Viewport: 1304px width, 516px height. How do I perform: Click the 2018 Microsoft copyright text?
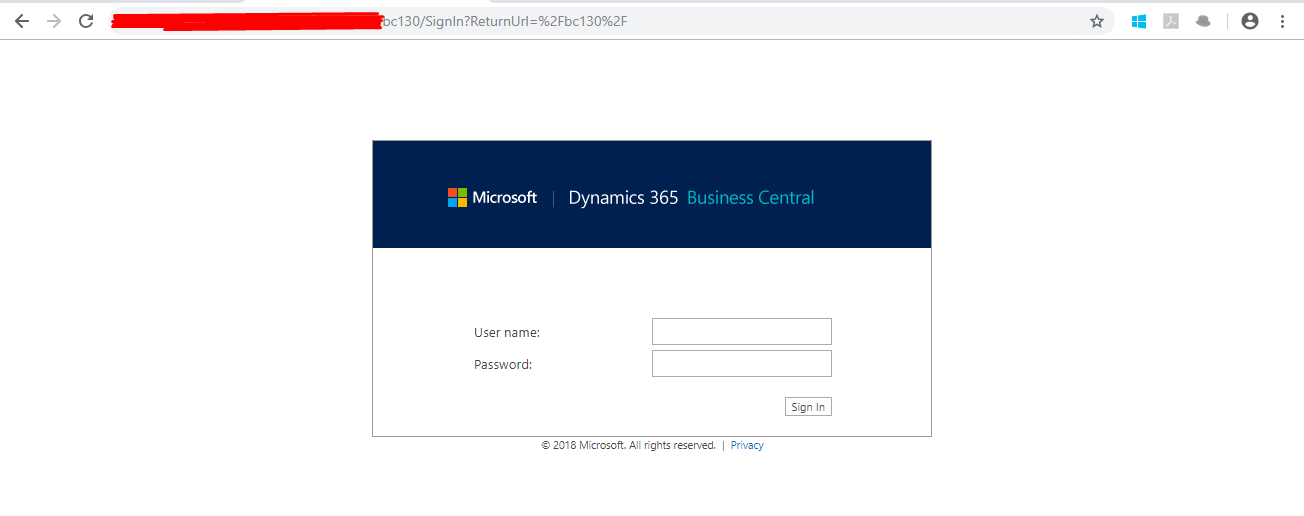628,446
